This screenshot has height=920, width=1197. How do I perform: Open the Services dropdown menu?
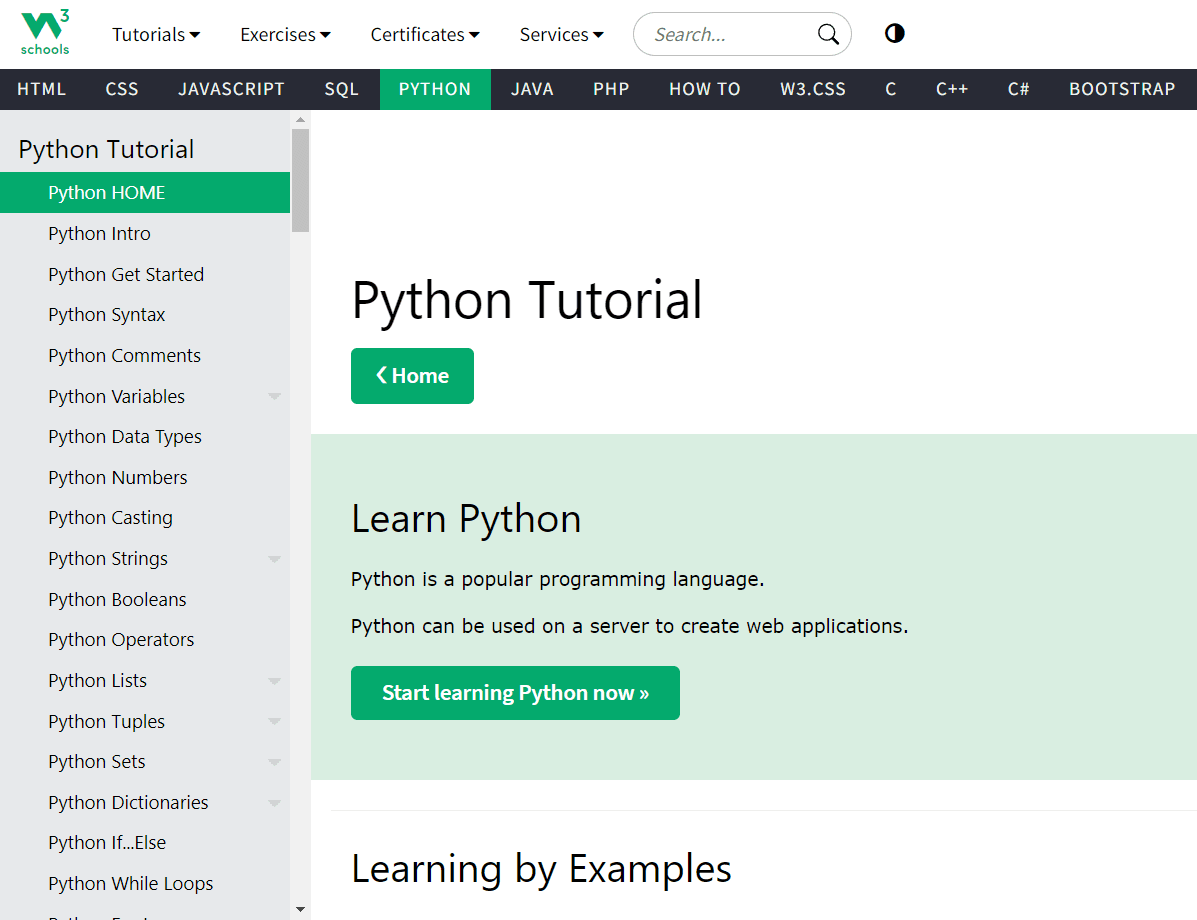point(561,35)
